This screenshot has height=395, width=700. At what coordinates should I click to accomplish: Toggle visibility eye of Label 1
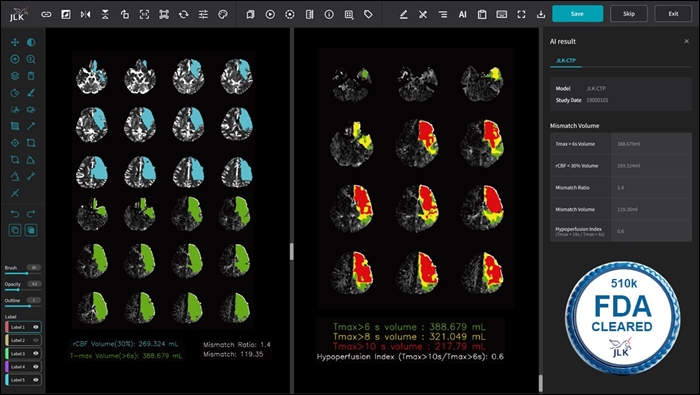click(x=36, y=327)
